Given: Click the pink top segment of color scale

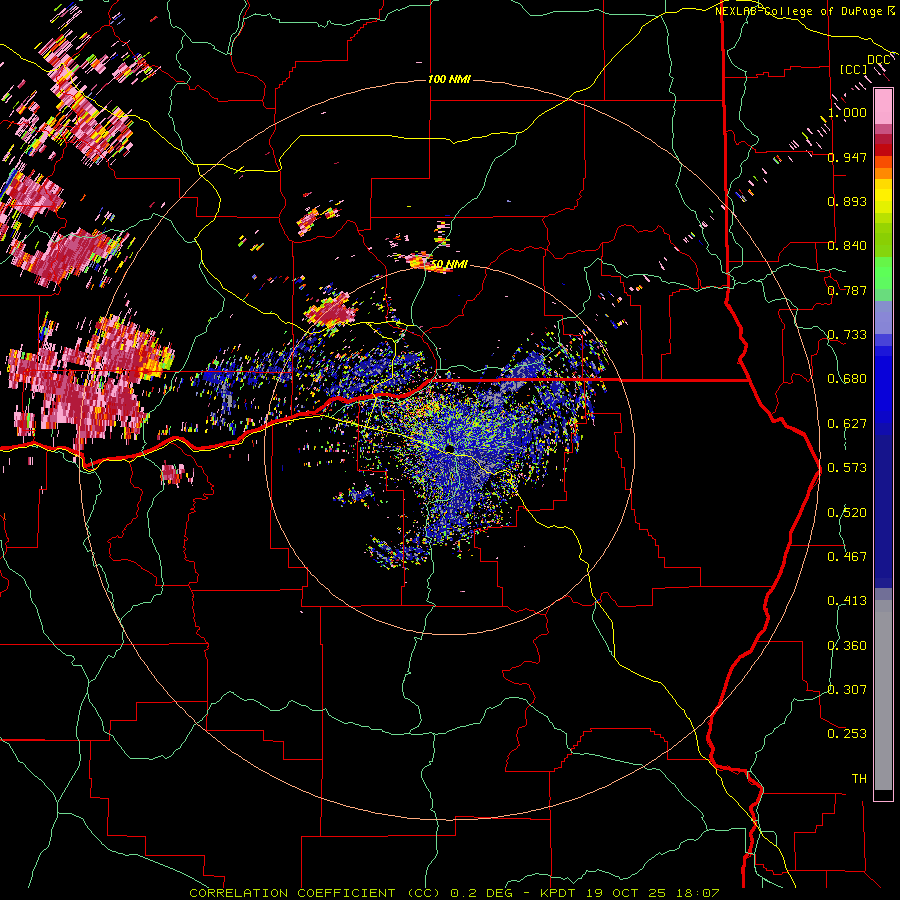Looking at the screenshot, I should (x=883, y=106).
